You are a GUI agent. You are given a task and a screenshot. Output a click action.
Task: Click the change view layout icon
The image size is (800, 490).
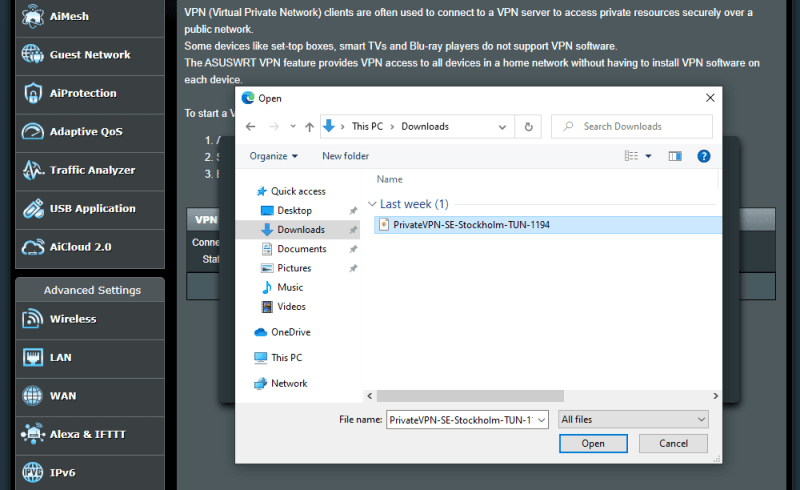(x=631, y=156)
